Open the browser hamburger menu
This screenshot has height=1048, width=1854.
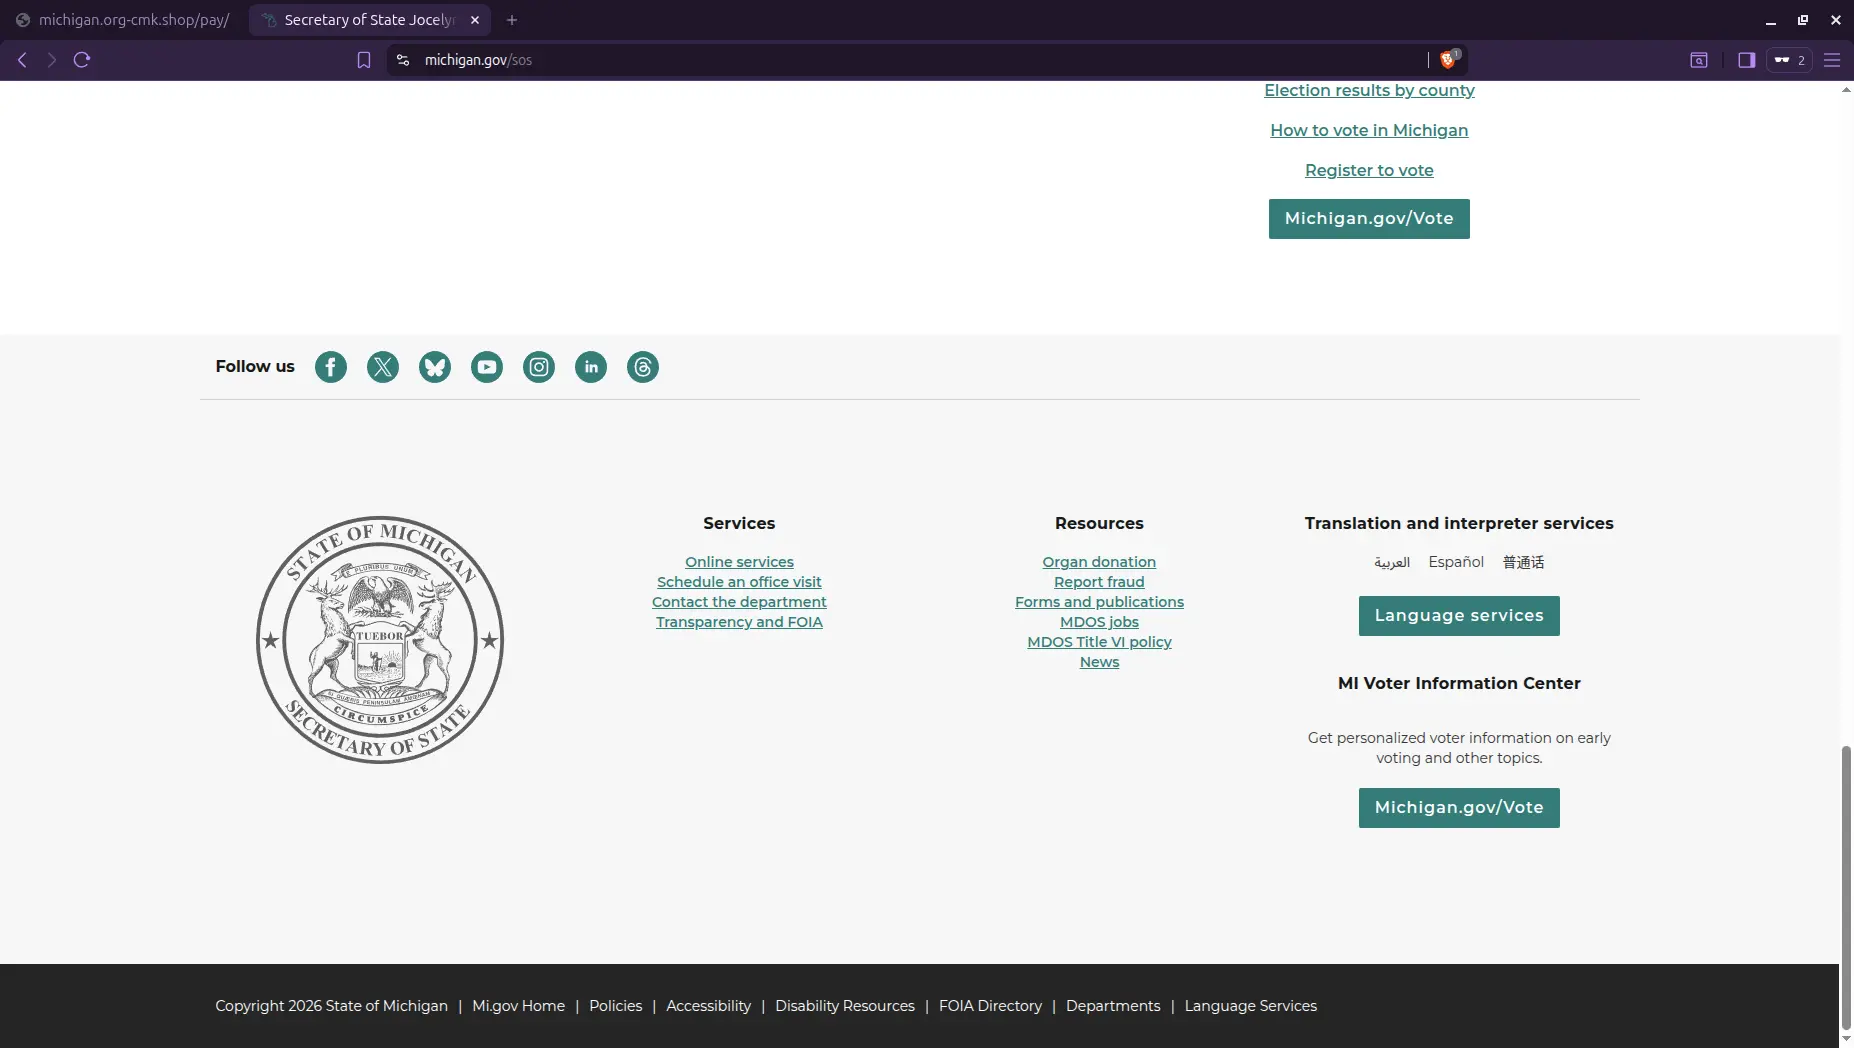(x=1833, y=59)
